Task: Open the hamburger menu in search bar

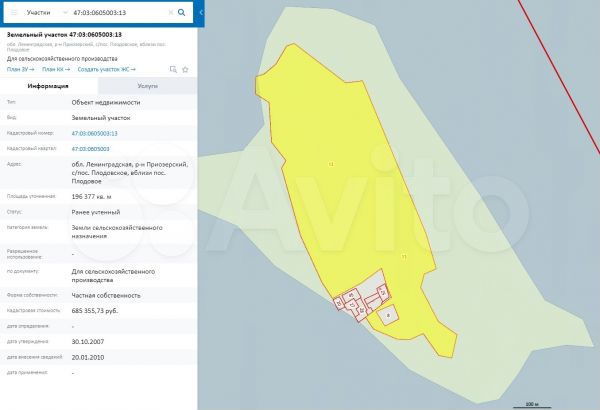Action: [13, 14]
